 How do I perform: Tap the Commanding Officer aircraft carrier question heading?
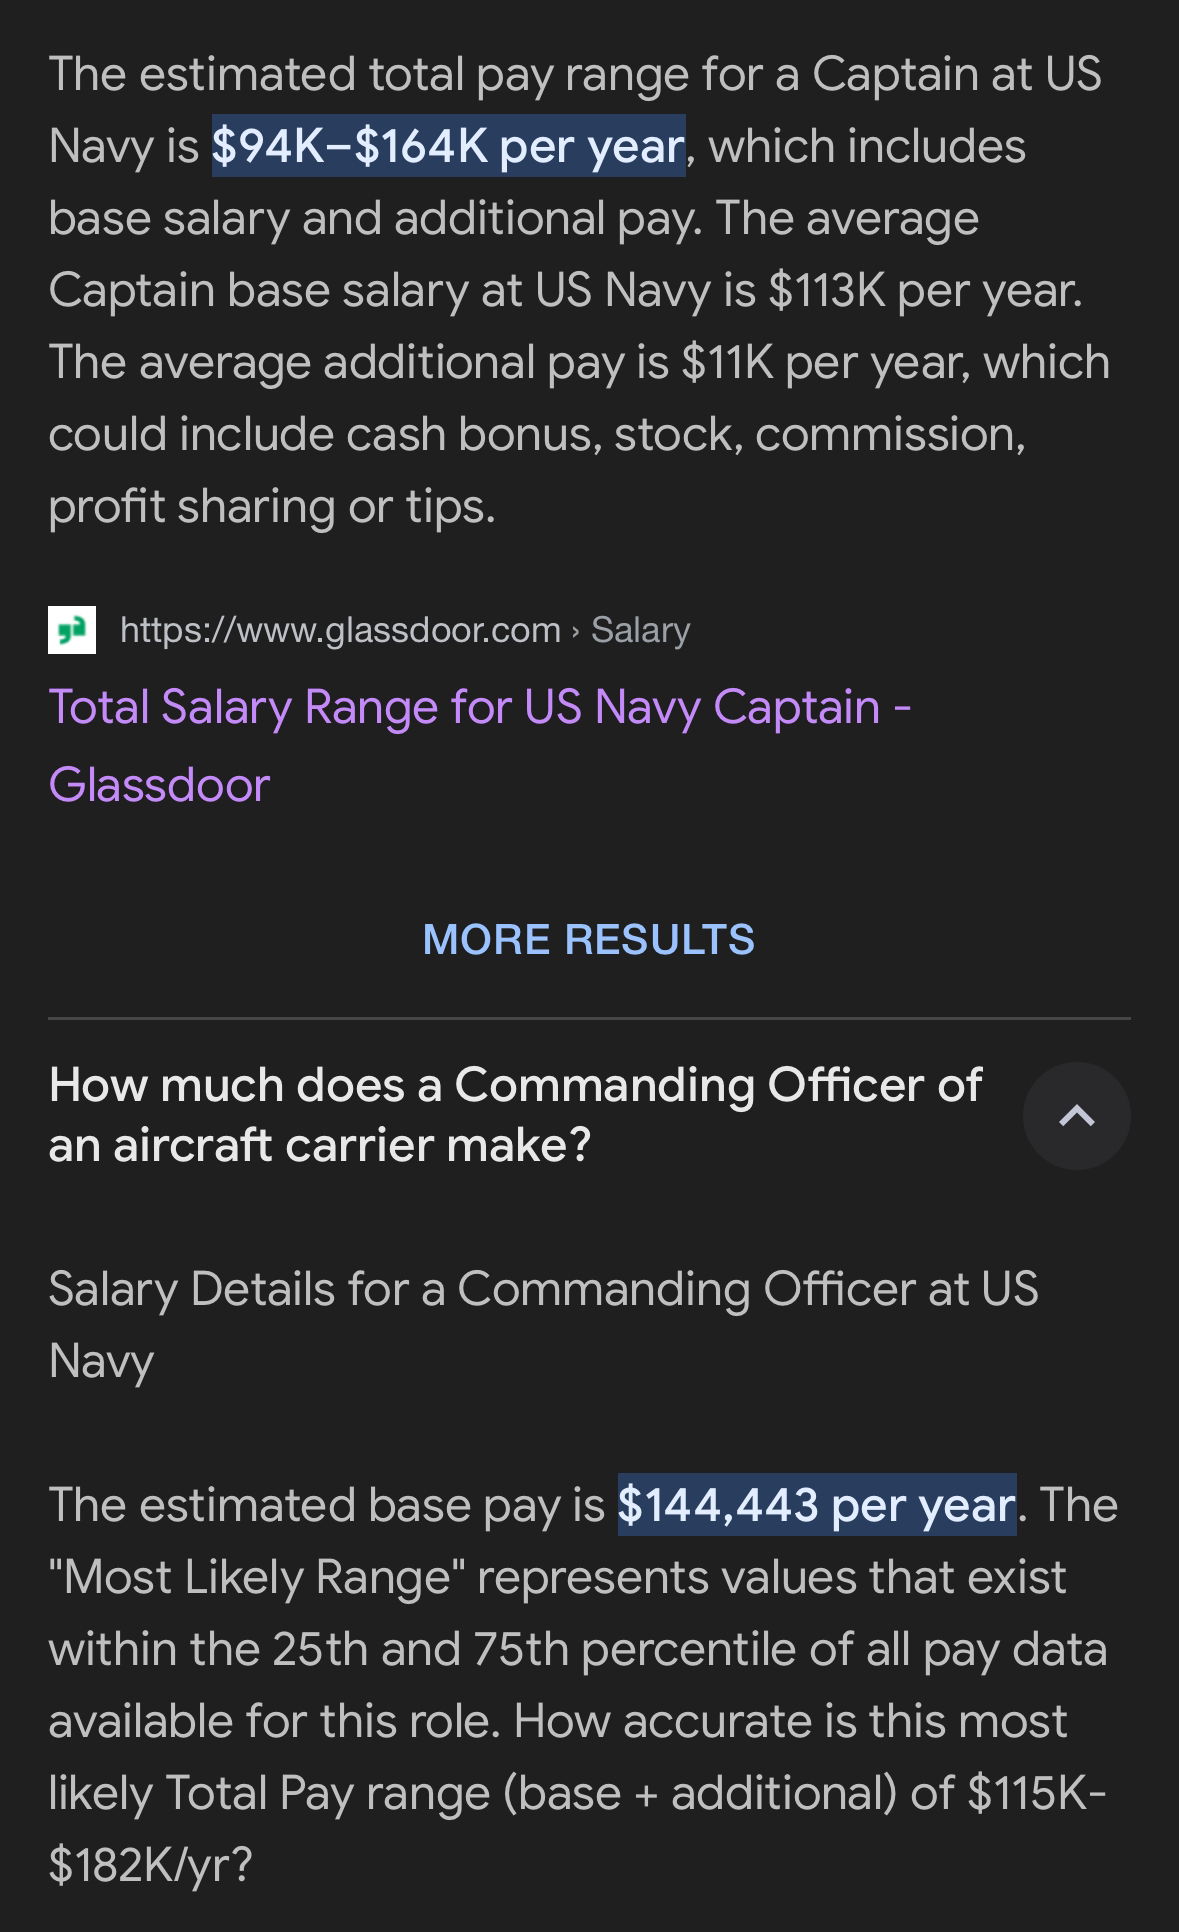pyautogui.click(x=516, y=1114)
